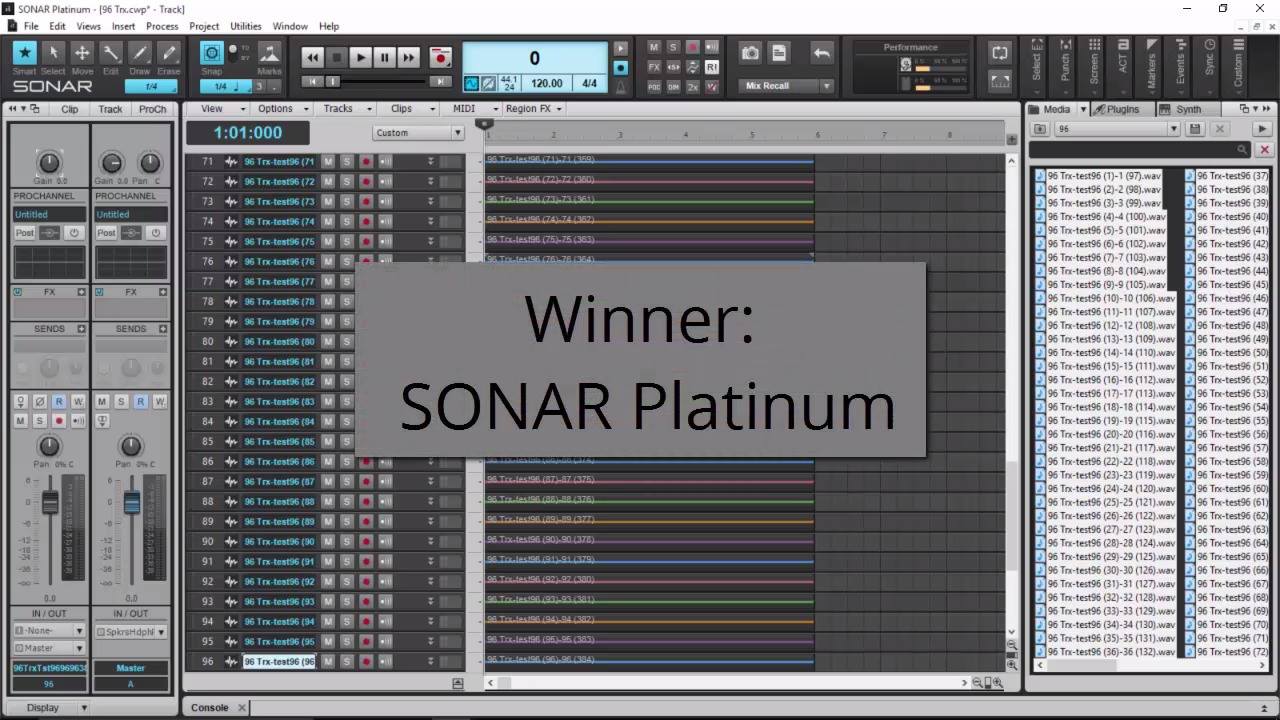This screenshot has width=1280, height=720.
Task: Select track name 96 Trx-test96 on row 96
Action: point(279,661)
